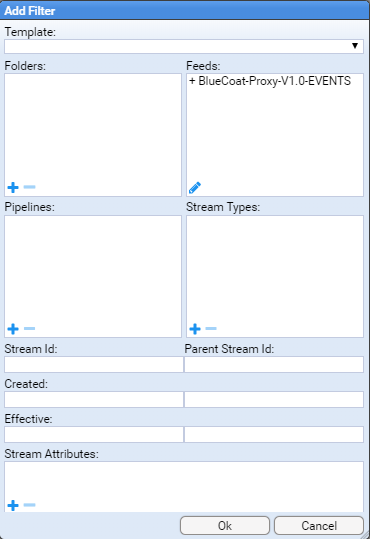Add a pipeline with the Pipelines plus icon
Viewport: 370px width, 539px height.
point(13,329)
